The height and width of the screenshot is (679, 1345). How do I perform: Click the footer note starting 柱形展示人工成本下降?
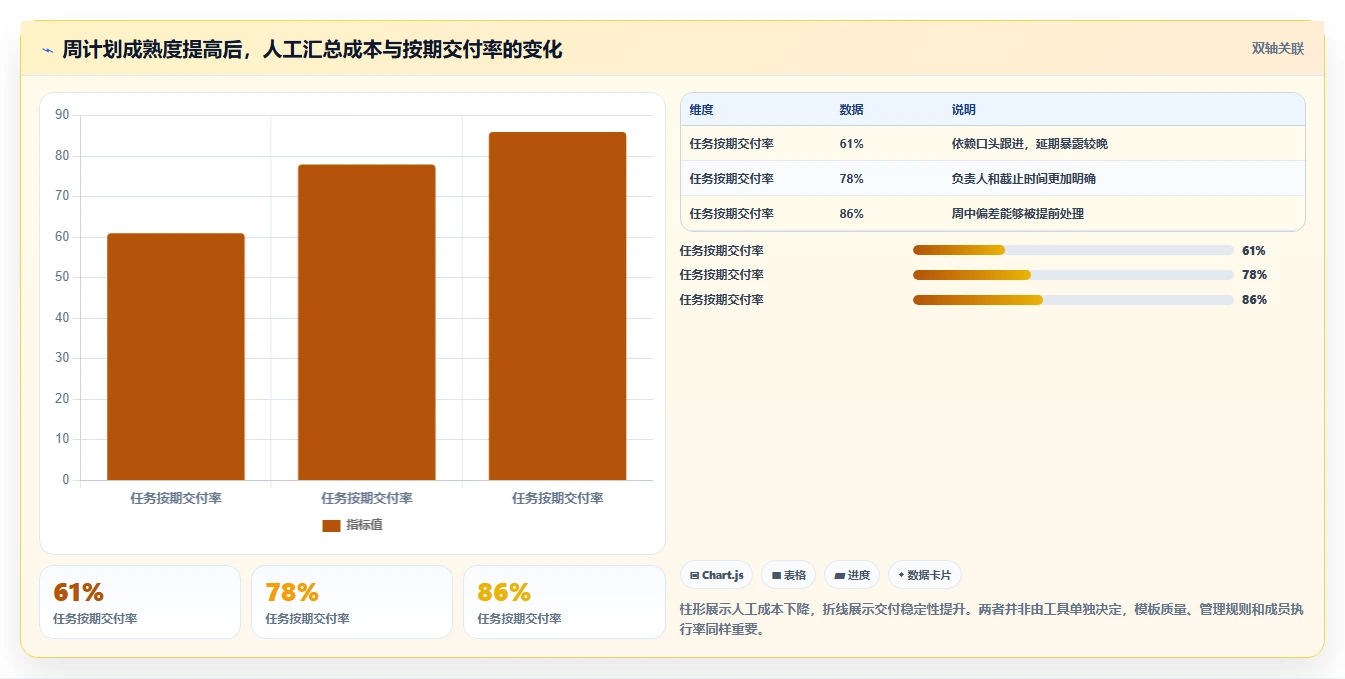(x=991, y=619)
